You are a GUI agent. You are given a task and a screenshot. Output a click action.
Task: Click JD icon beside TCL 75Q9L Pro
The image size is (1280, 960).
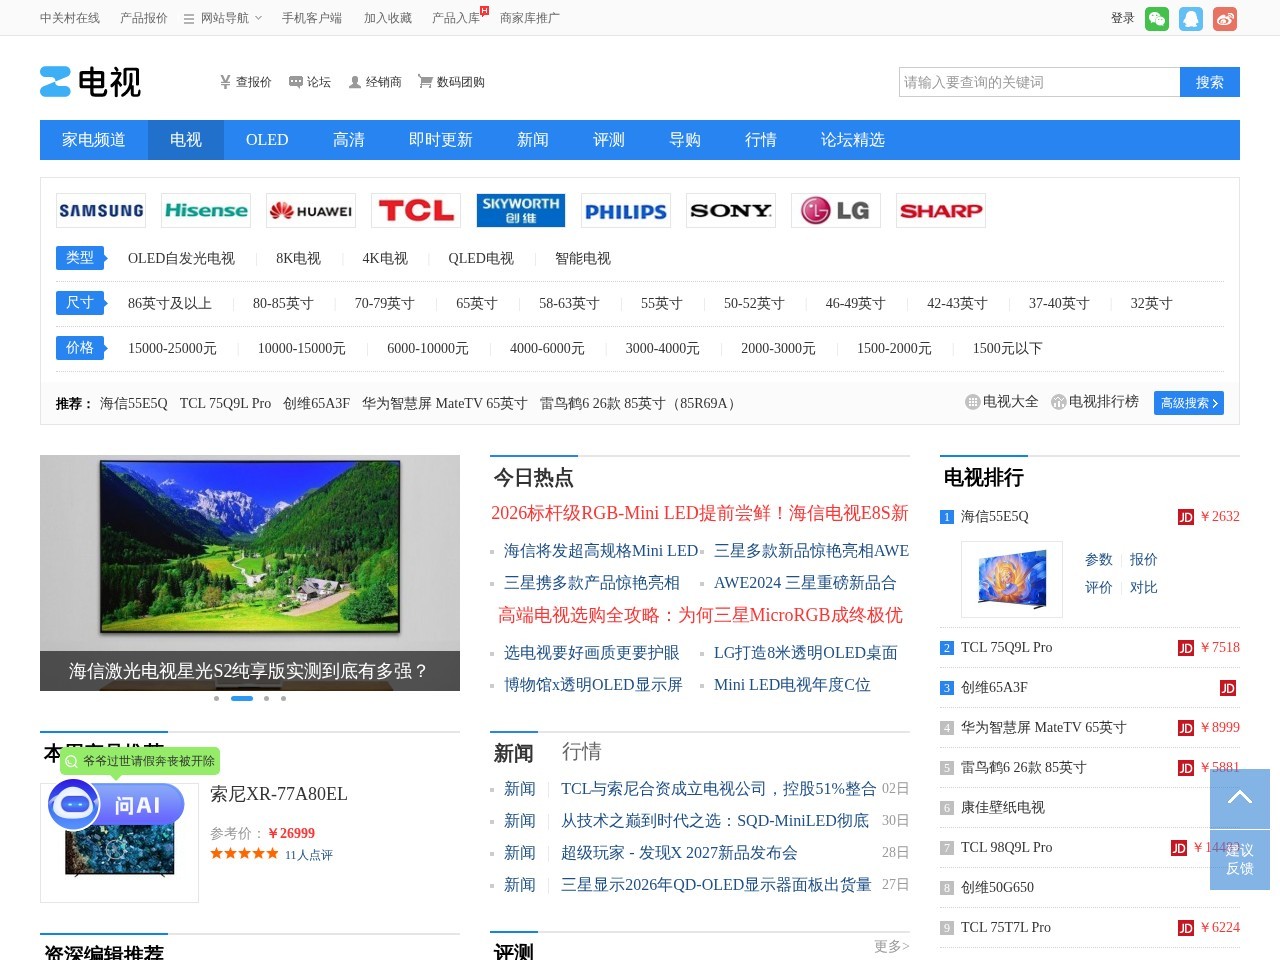pos(1186,648)
